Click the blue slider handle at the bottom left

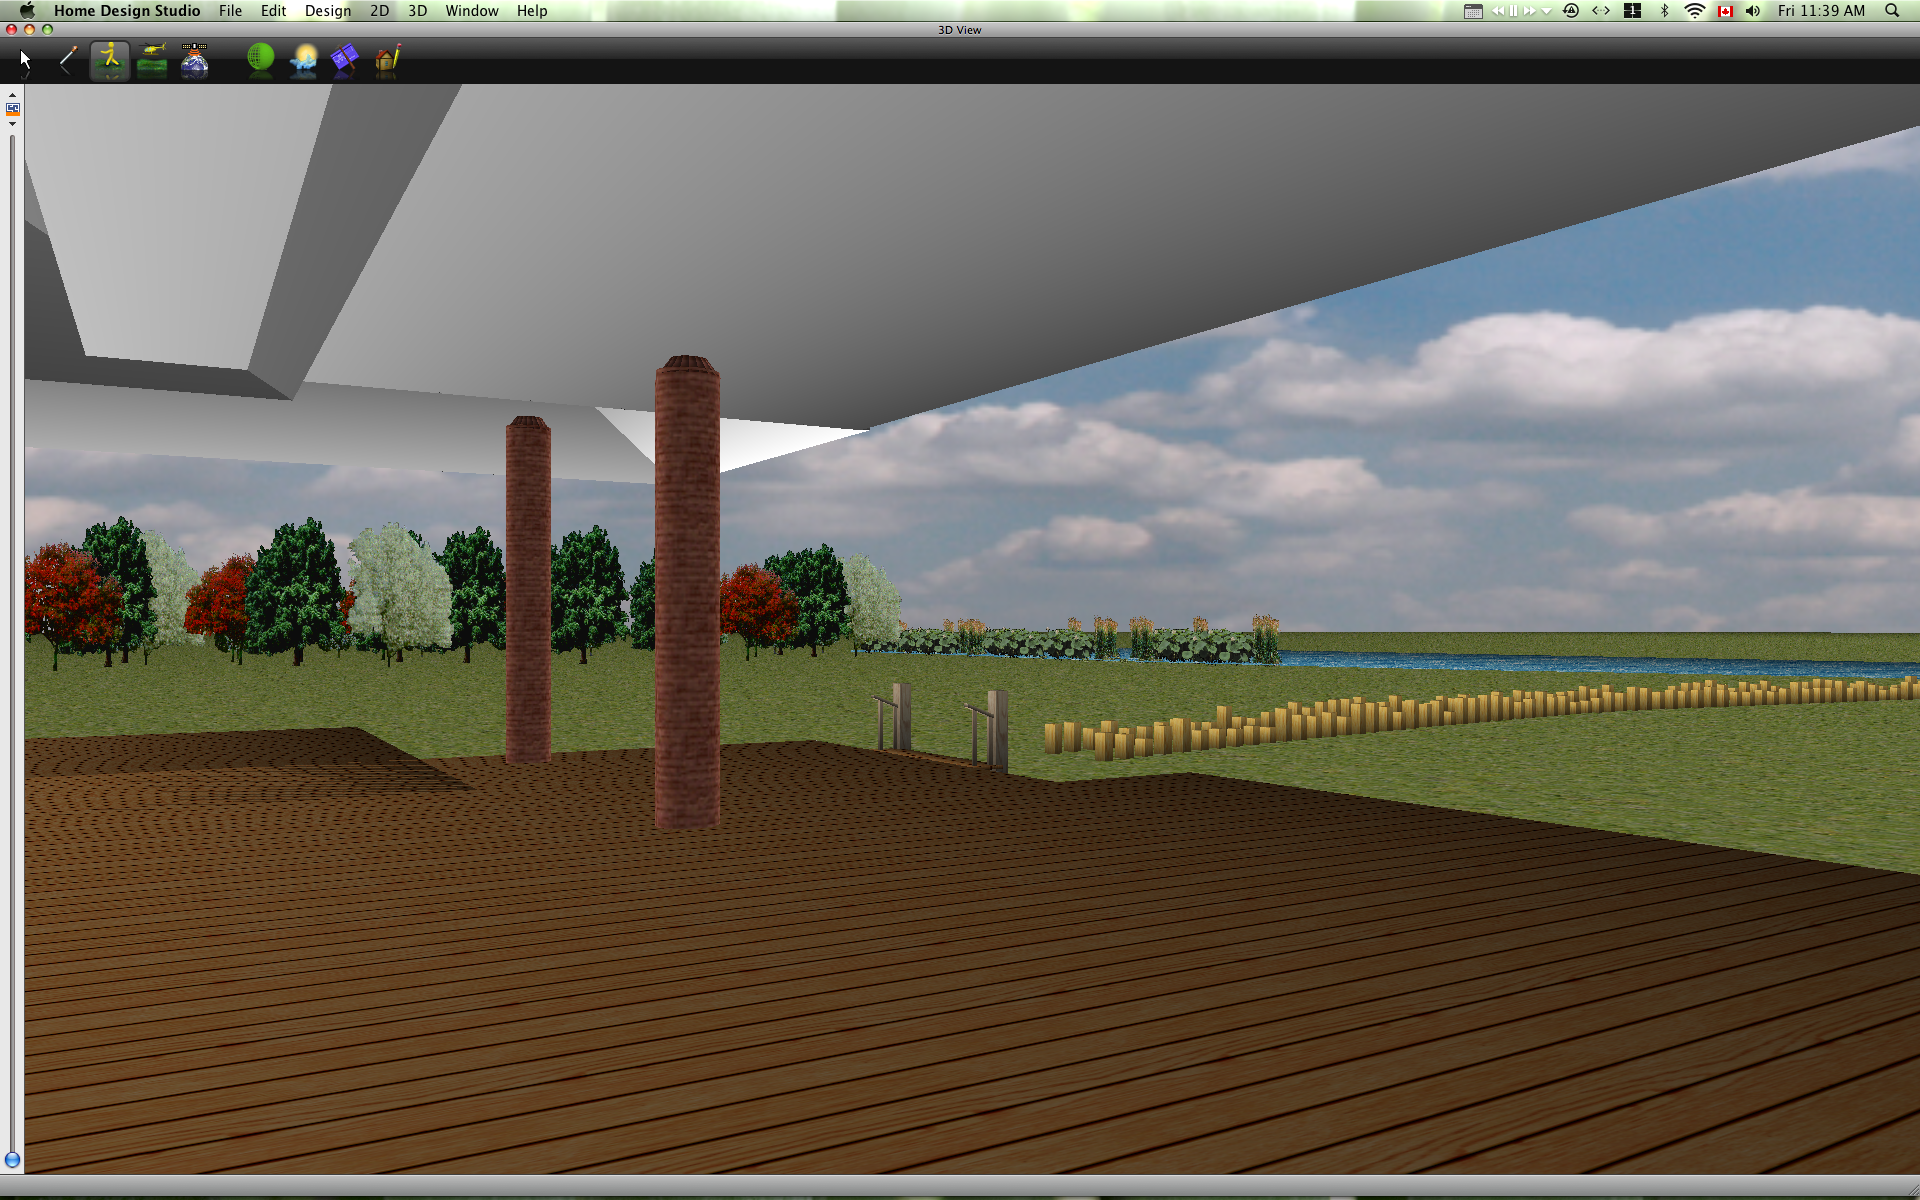coord(12,1160)
